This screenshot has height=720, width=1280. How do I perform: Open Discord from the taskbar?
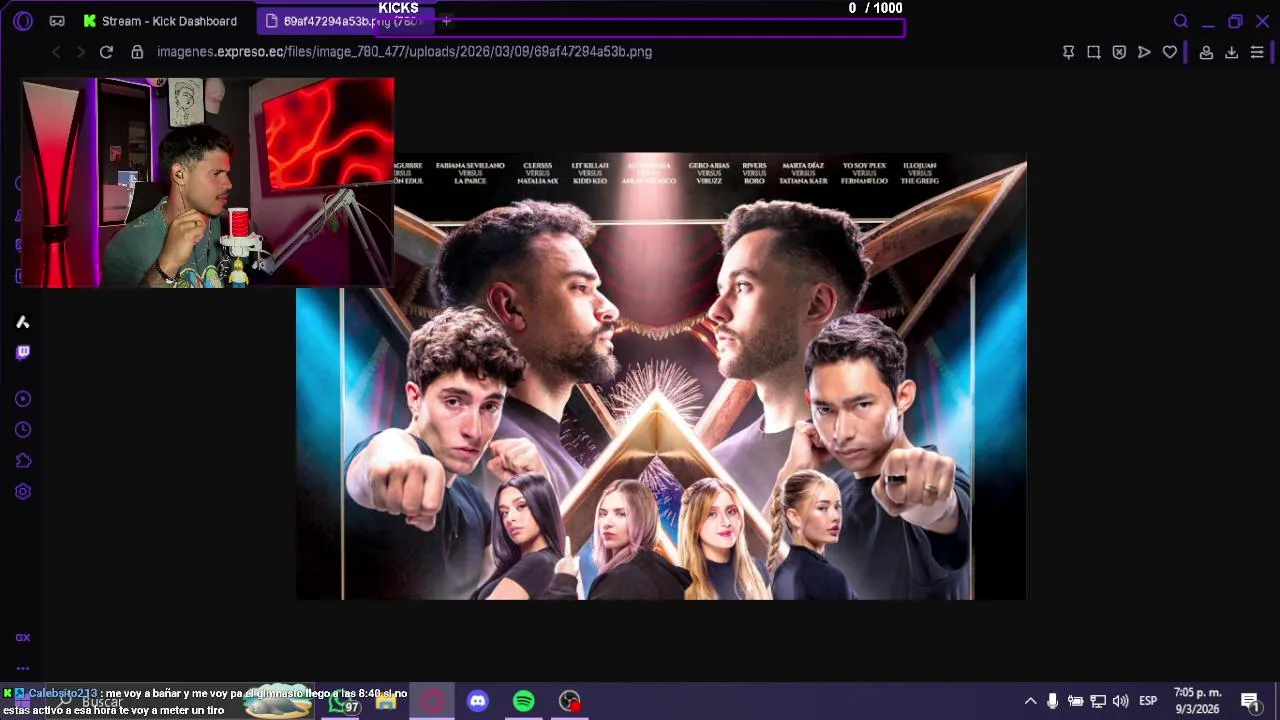(x=478, y=702)
